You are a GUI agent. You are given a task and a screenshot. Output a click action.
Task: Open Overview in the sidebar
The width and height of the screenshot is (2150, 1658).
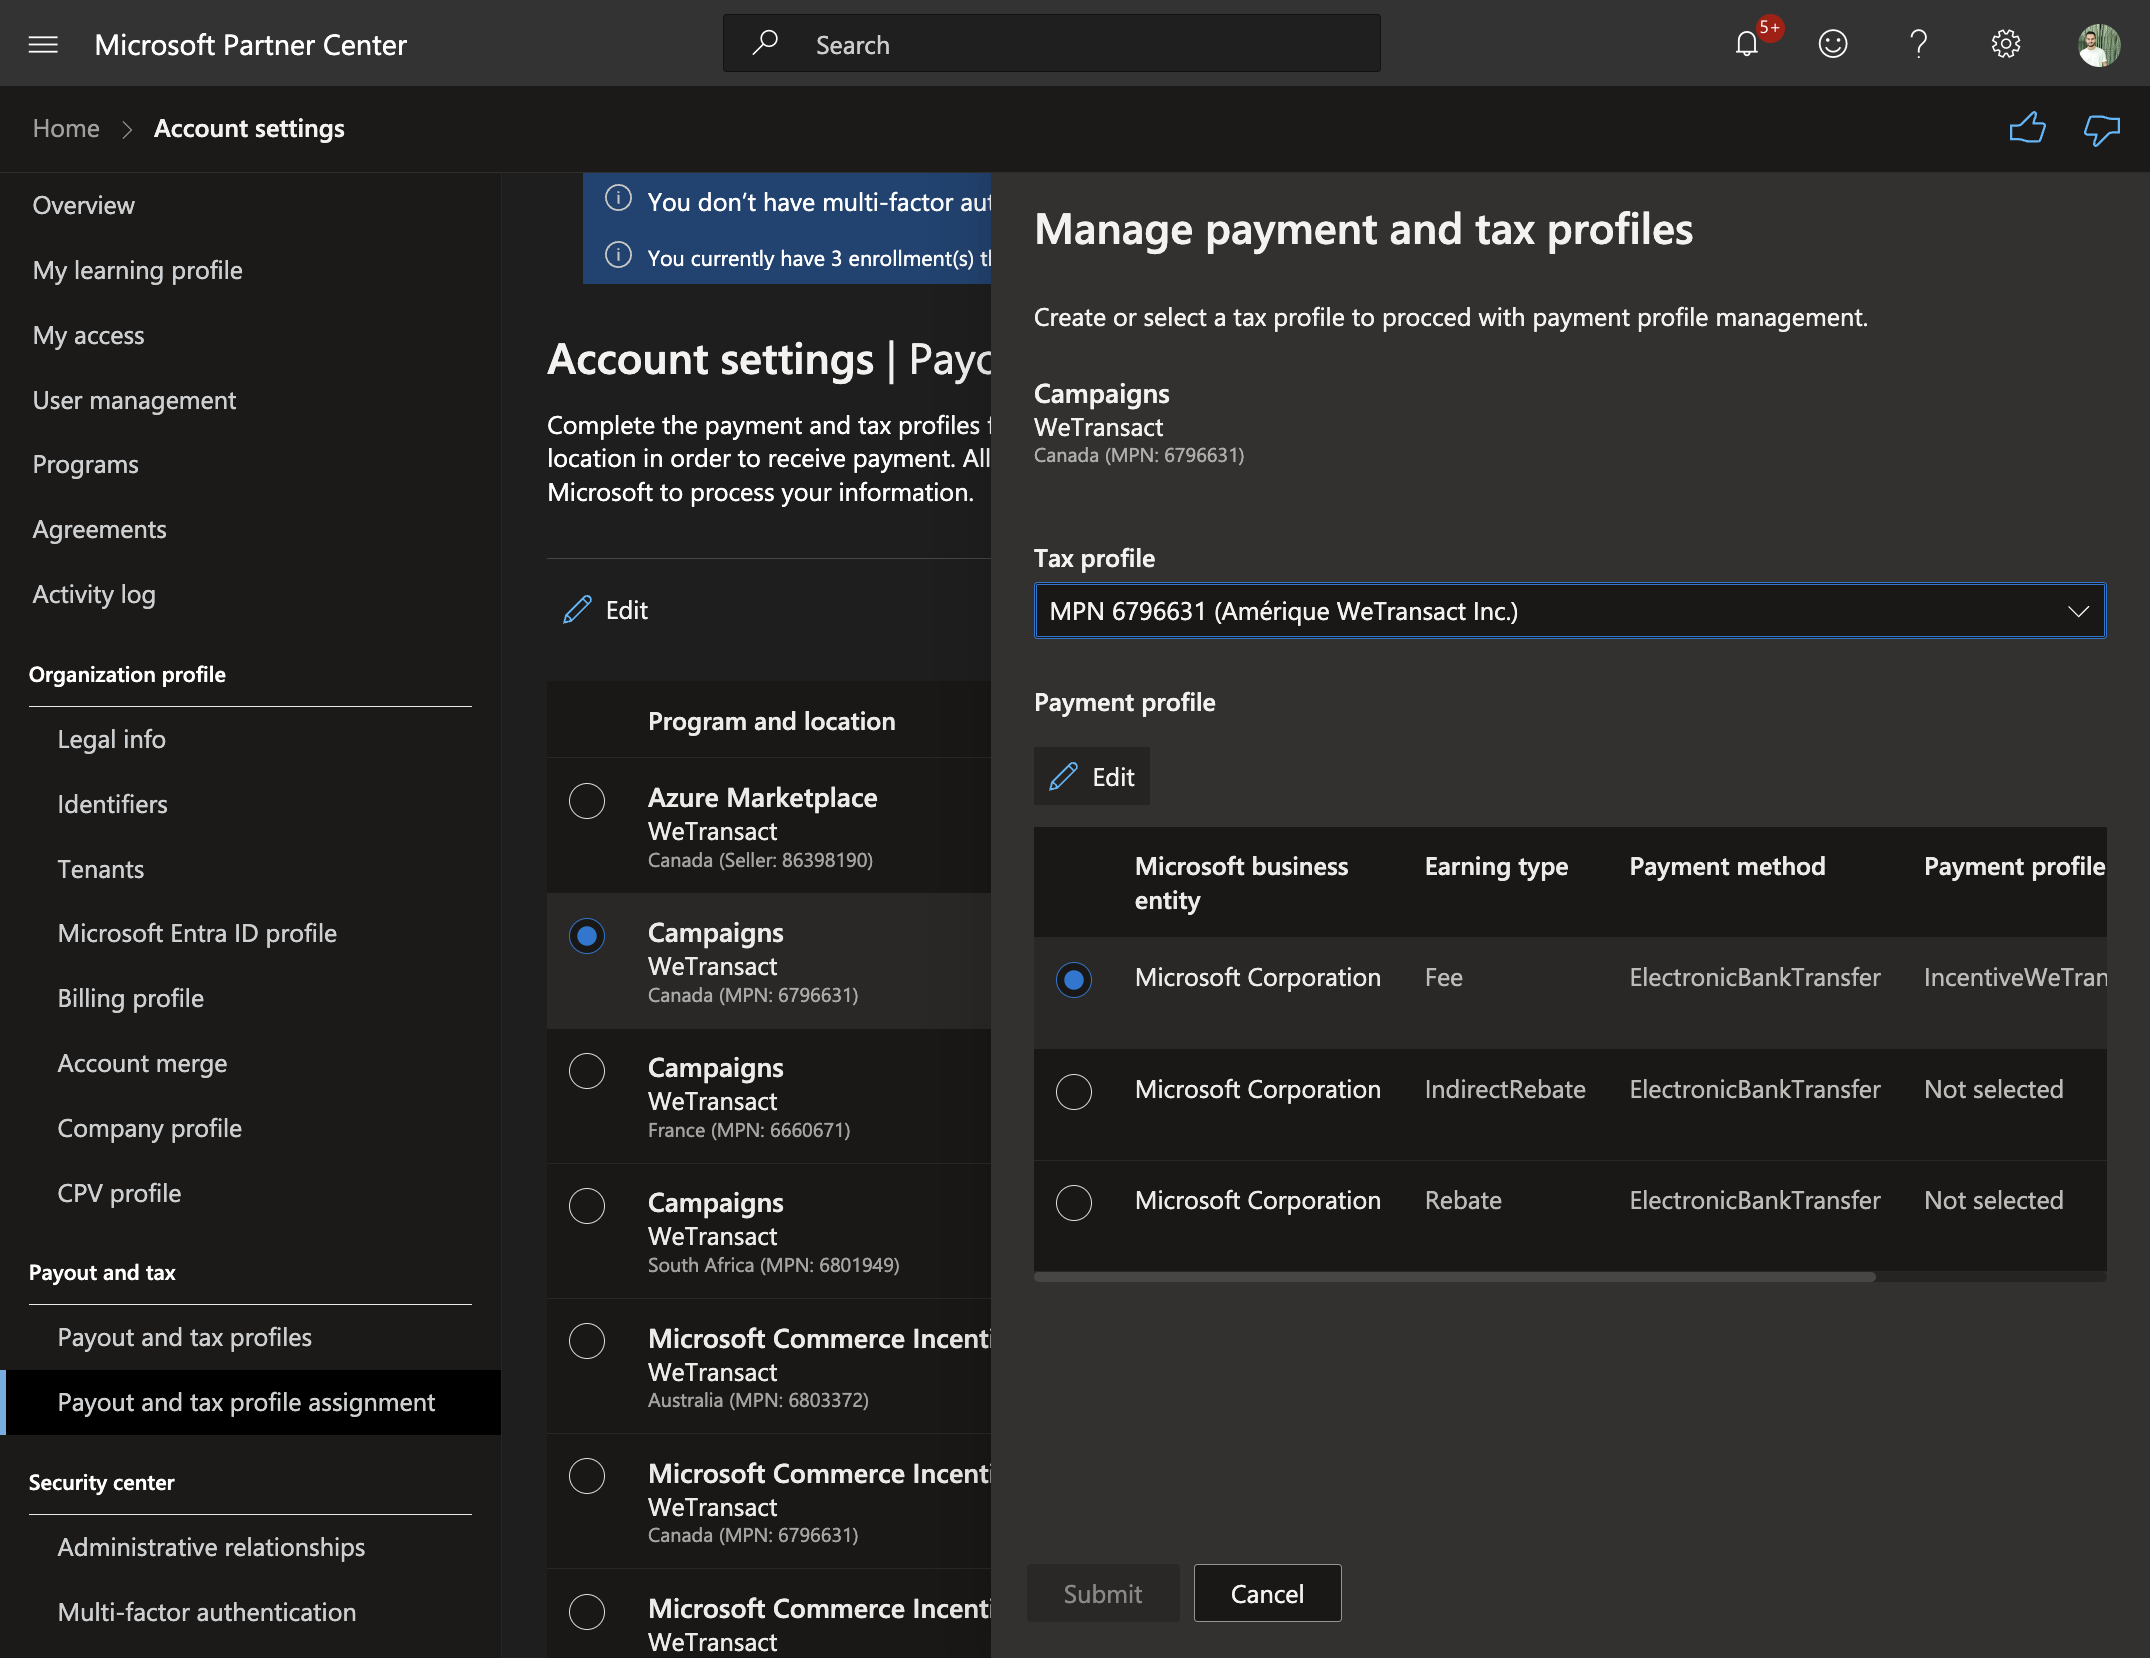click(x=84, y=205)
